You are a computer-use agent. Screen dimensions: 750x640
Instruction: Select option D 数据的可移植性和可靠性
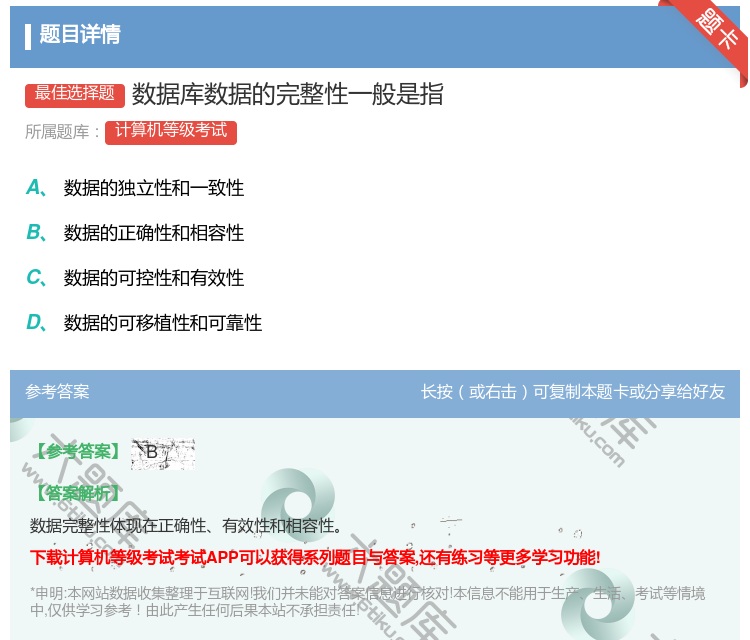pyautogui.click(x=144, y=323)
